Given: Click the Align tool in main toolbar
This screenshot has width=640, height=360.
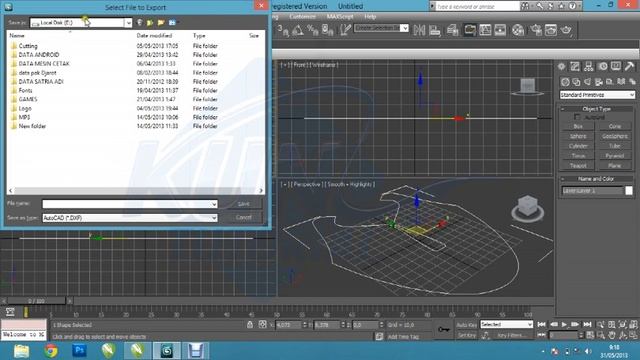Looking at the screenshot, I should pos(435,30).
